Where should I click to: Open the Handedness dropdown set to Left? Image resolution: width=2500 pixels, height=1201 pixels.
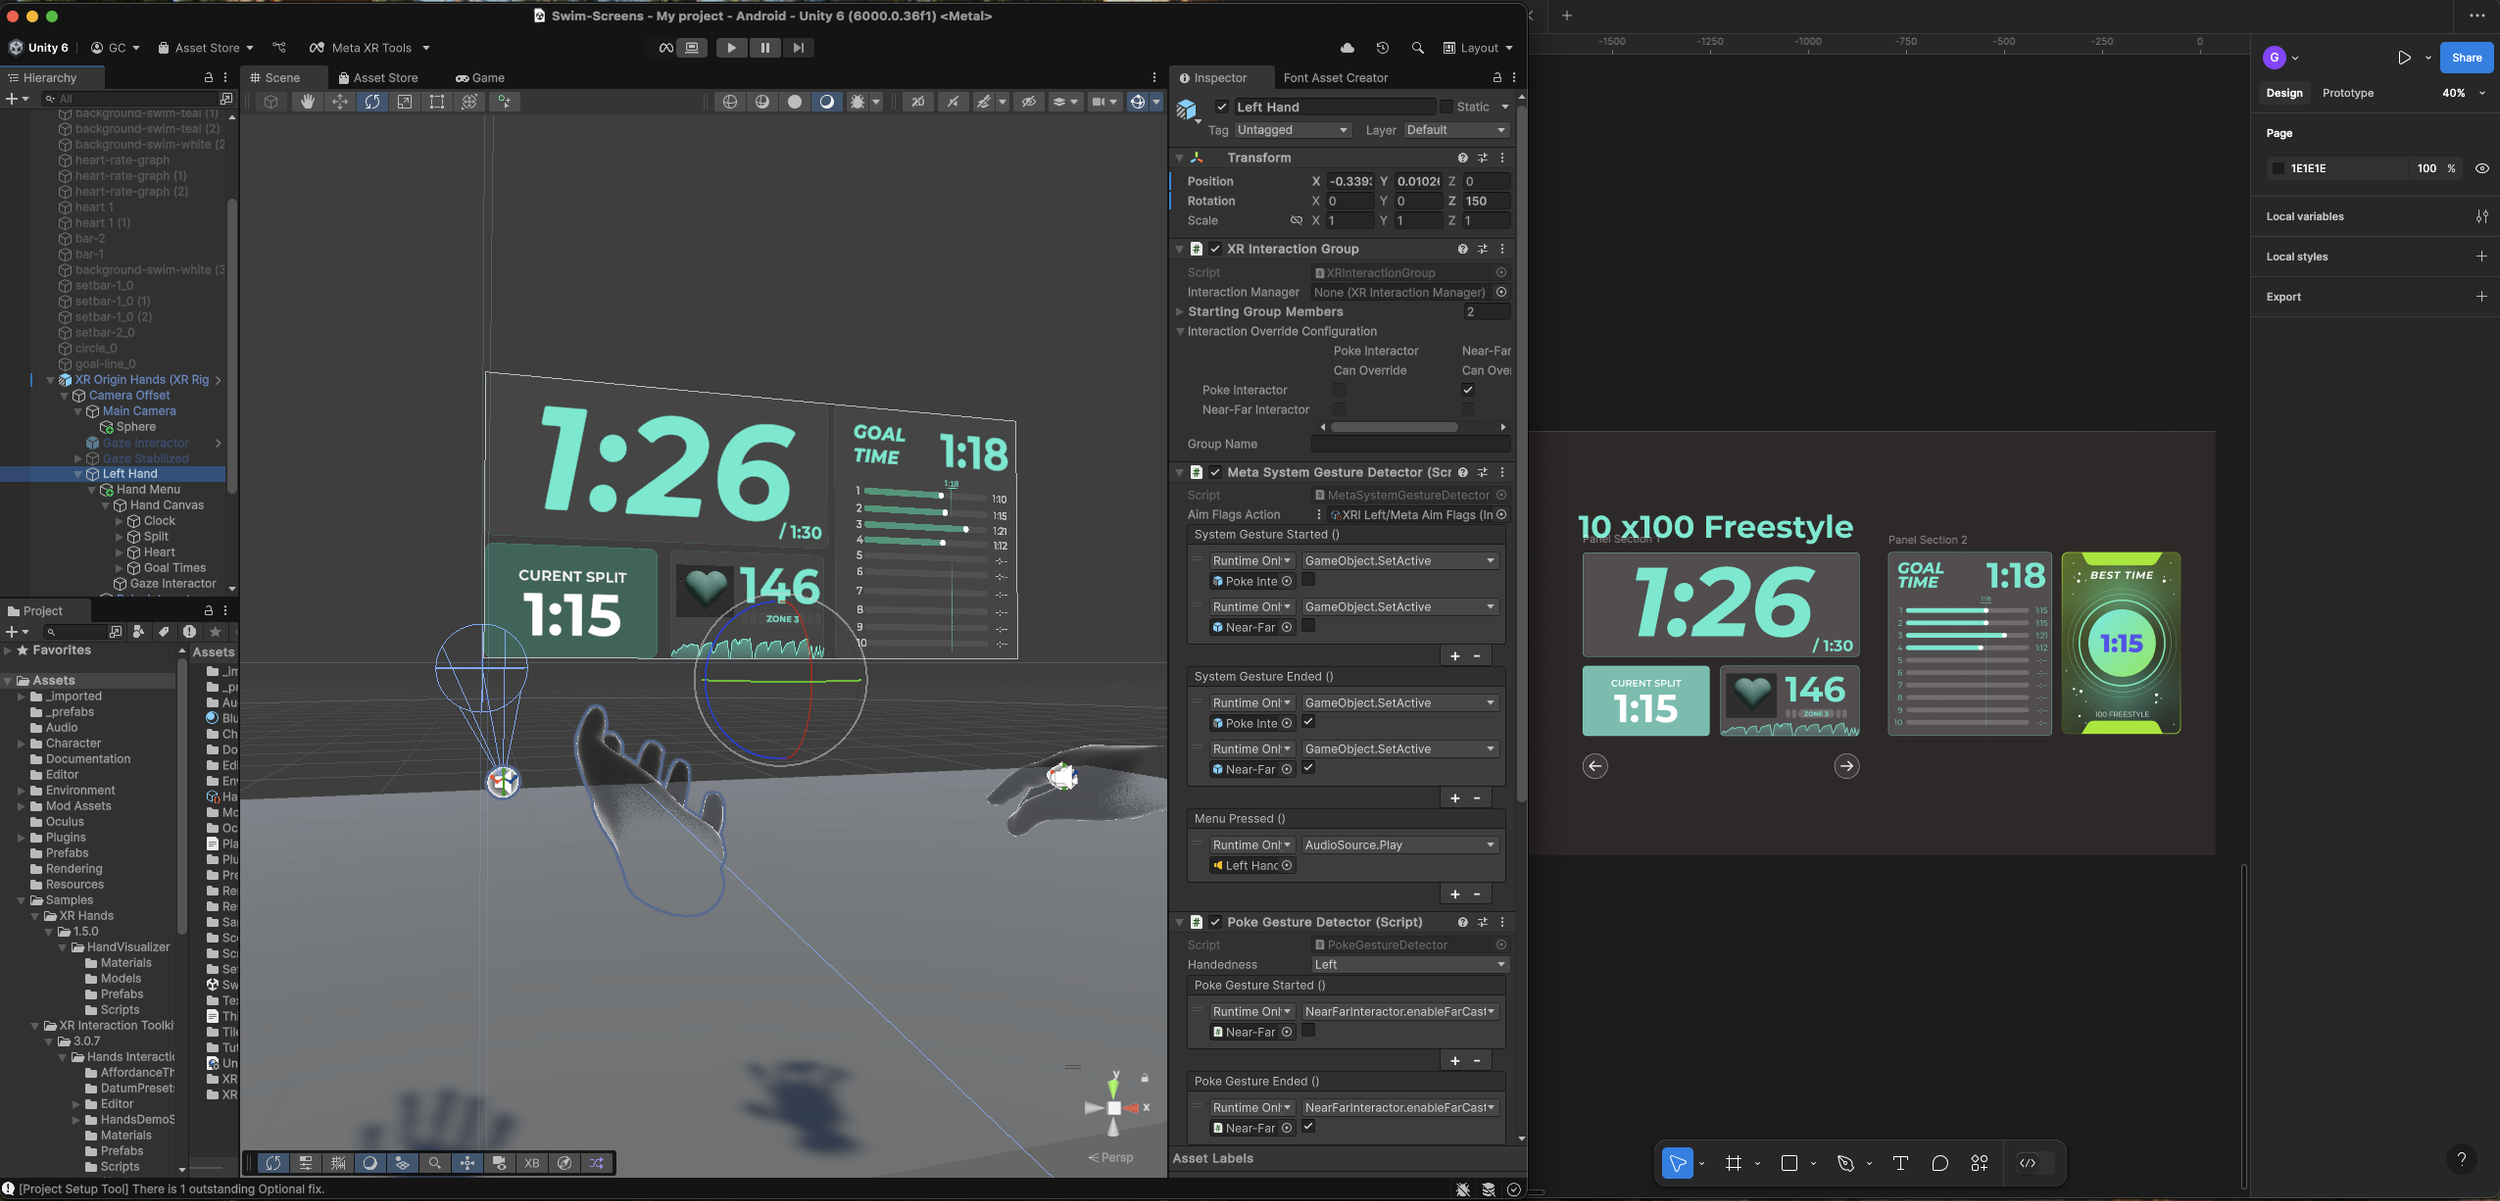(x=1409, y=965)
